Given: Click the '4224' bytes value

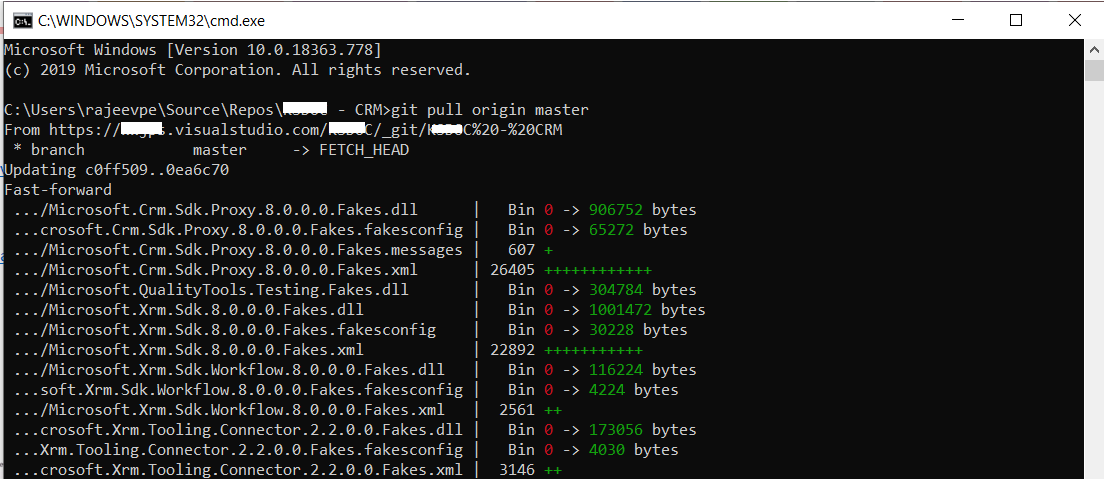Looking at the screenshot, I should pyautogui.click(x=608, y=389).
